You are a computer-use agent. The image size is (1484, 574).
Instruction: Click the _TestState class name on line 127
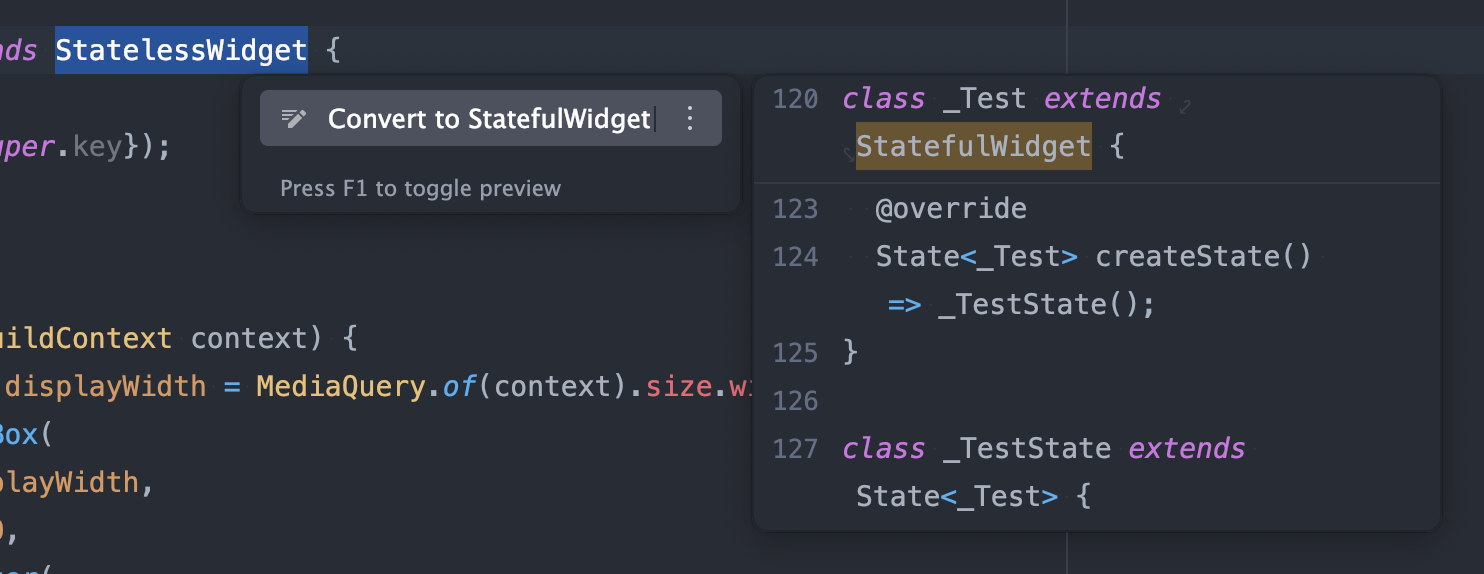pyautogui.click(x=1027, y=449)
